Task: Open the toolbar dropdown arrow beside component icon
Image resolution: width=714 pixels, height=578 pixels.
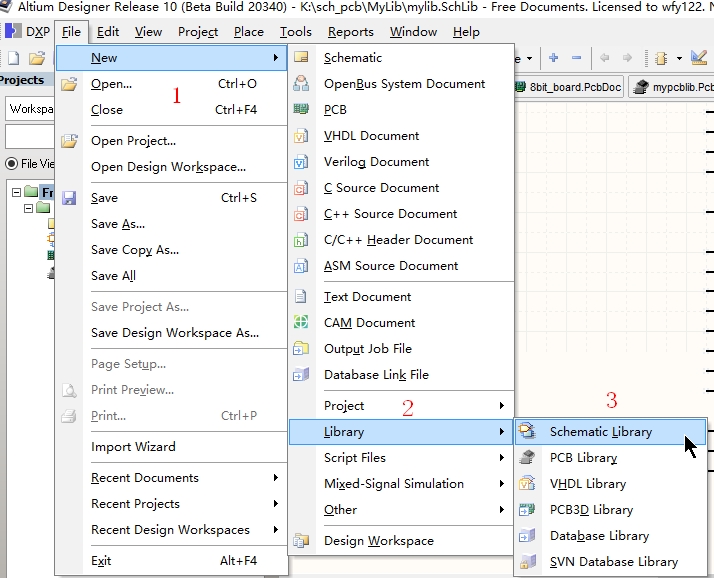Action: point(679,58)
